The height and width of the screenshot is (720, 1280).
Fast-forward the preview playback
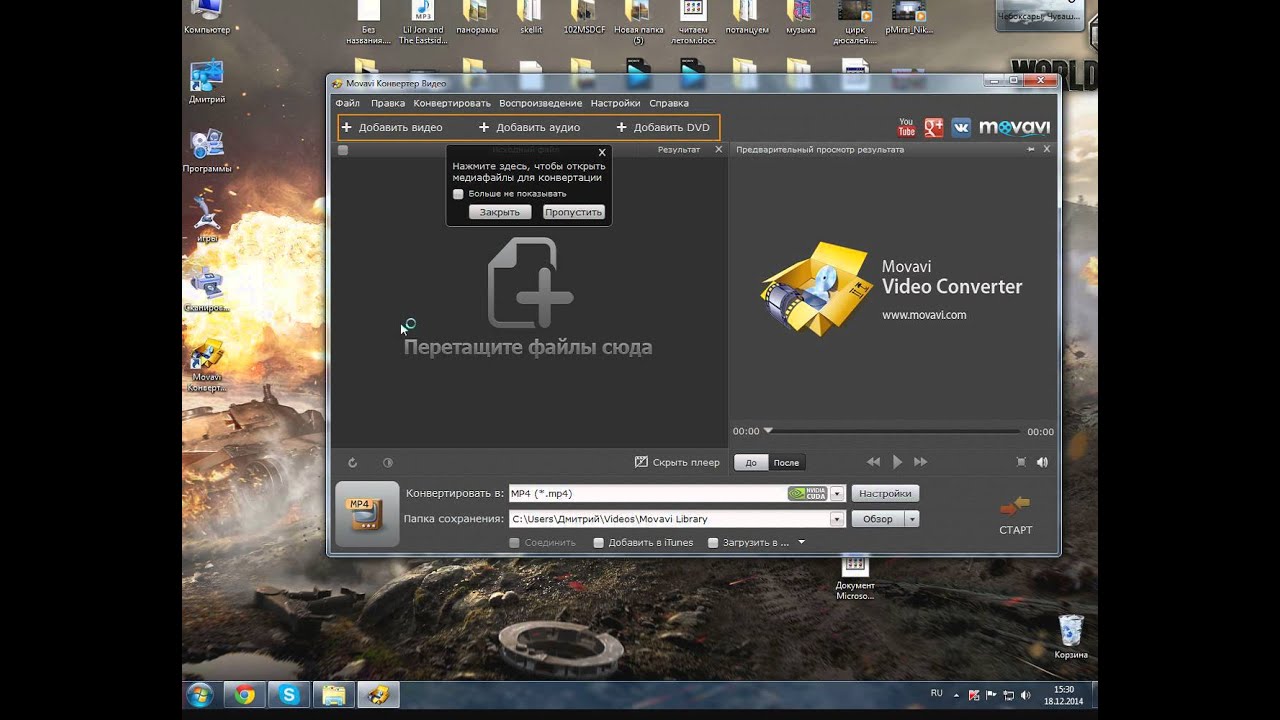[x=921, y=462]
